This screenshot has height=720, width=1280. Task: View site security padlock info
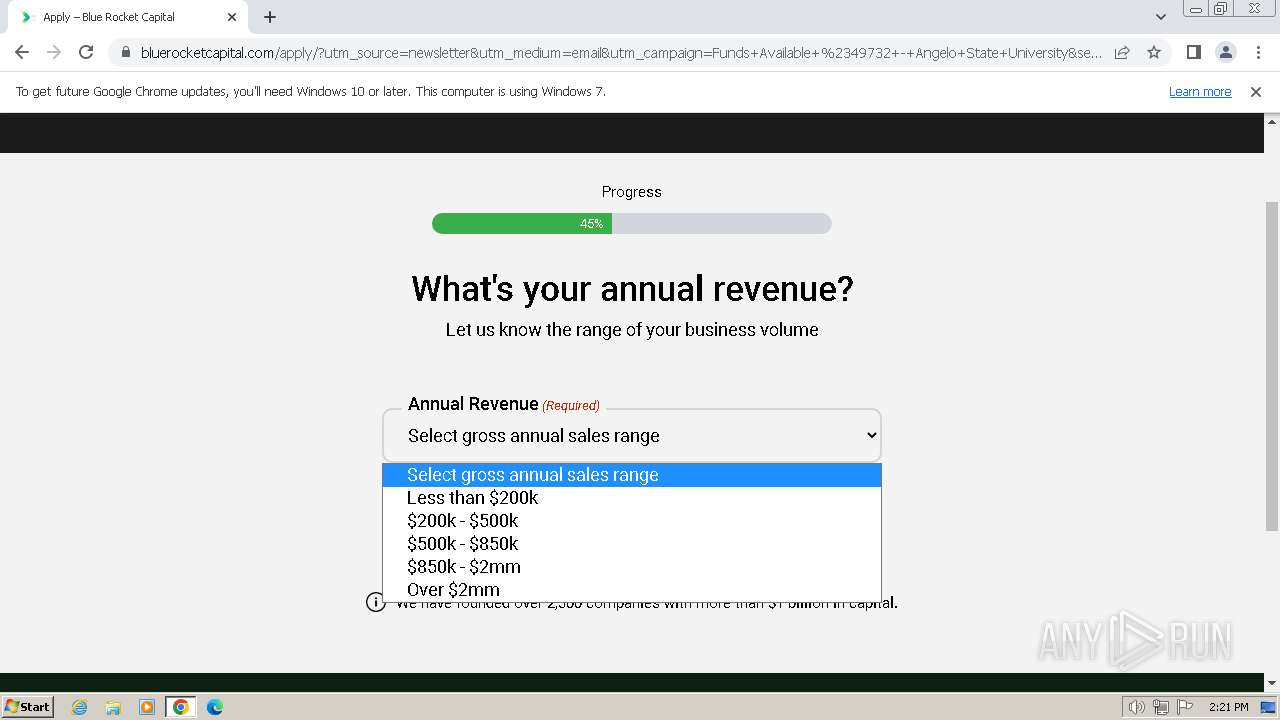pos(125,52)
